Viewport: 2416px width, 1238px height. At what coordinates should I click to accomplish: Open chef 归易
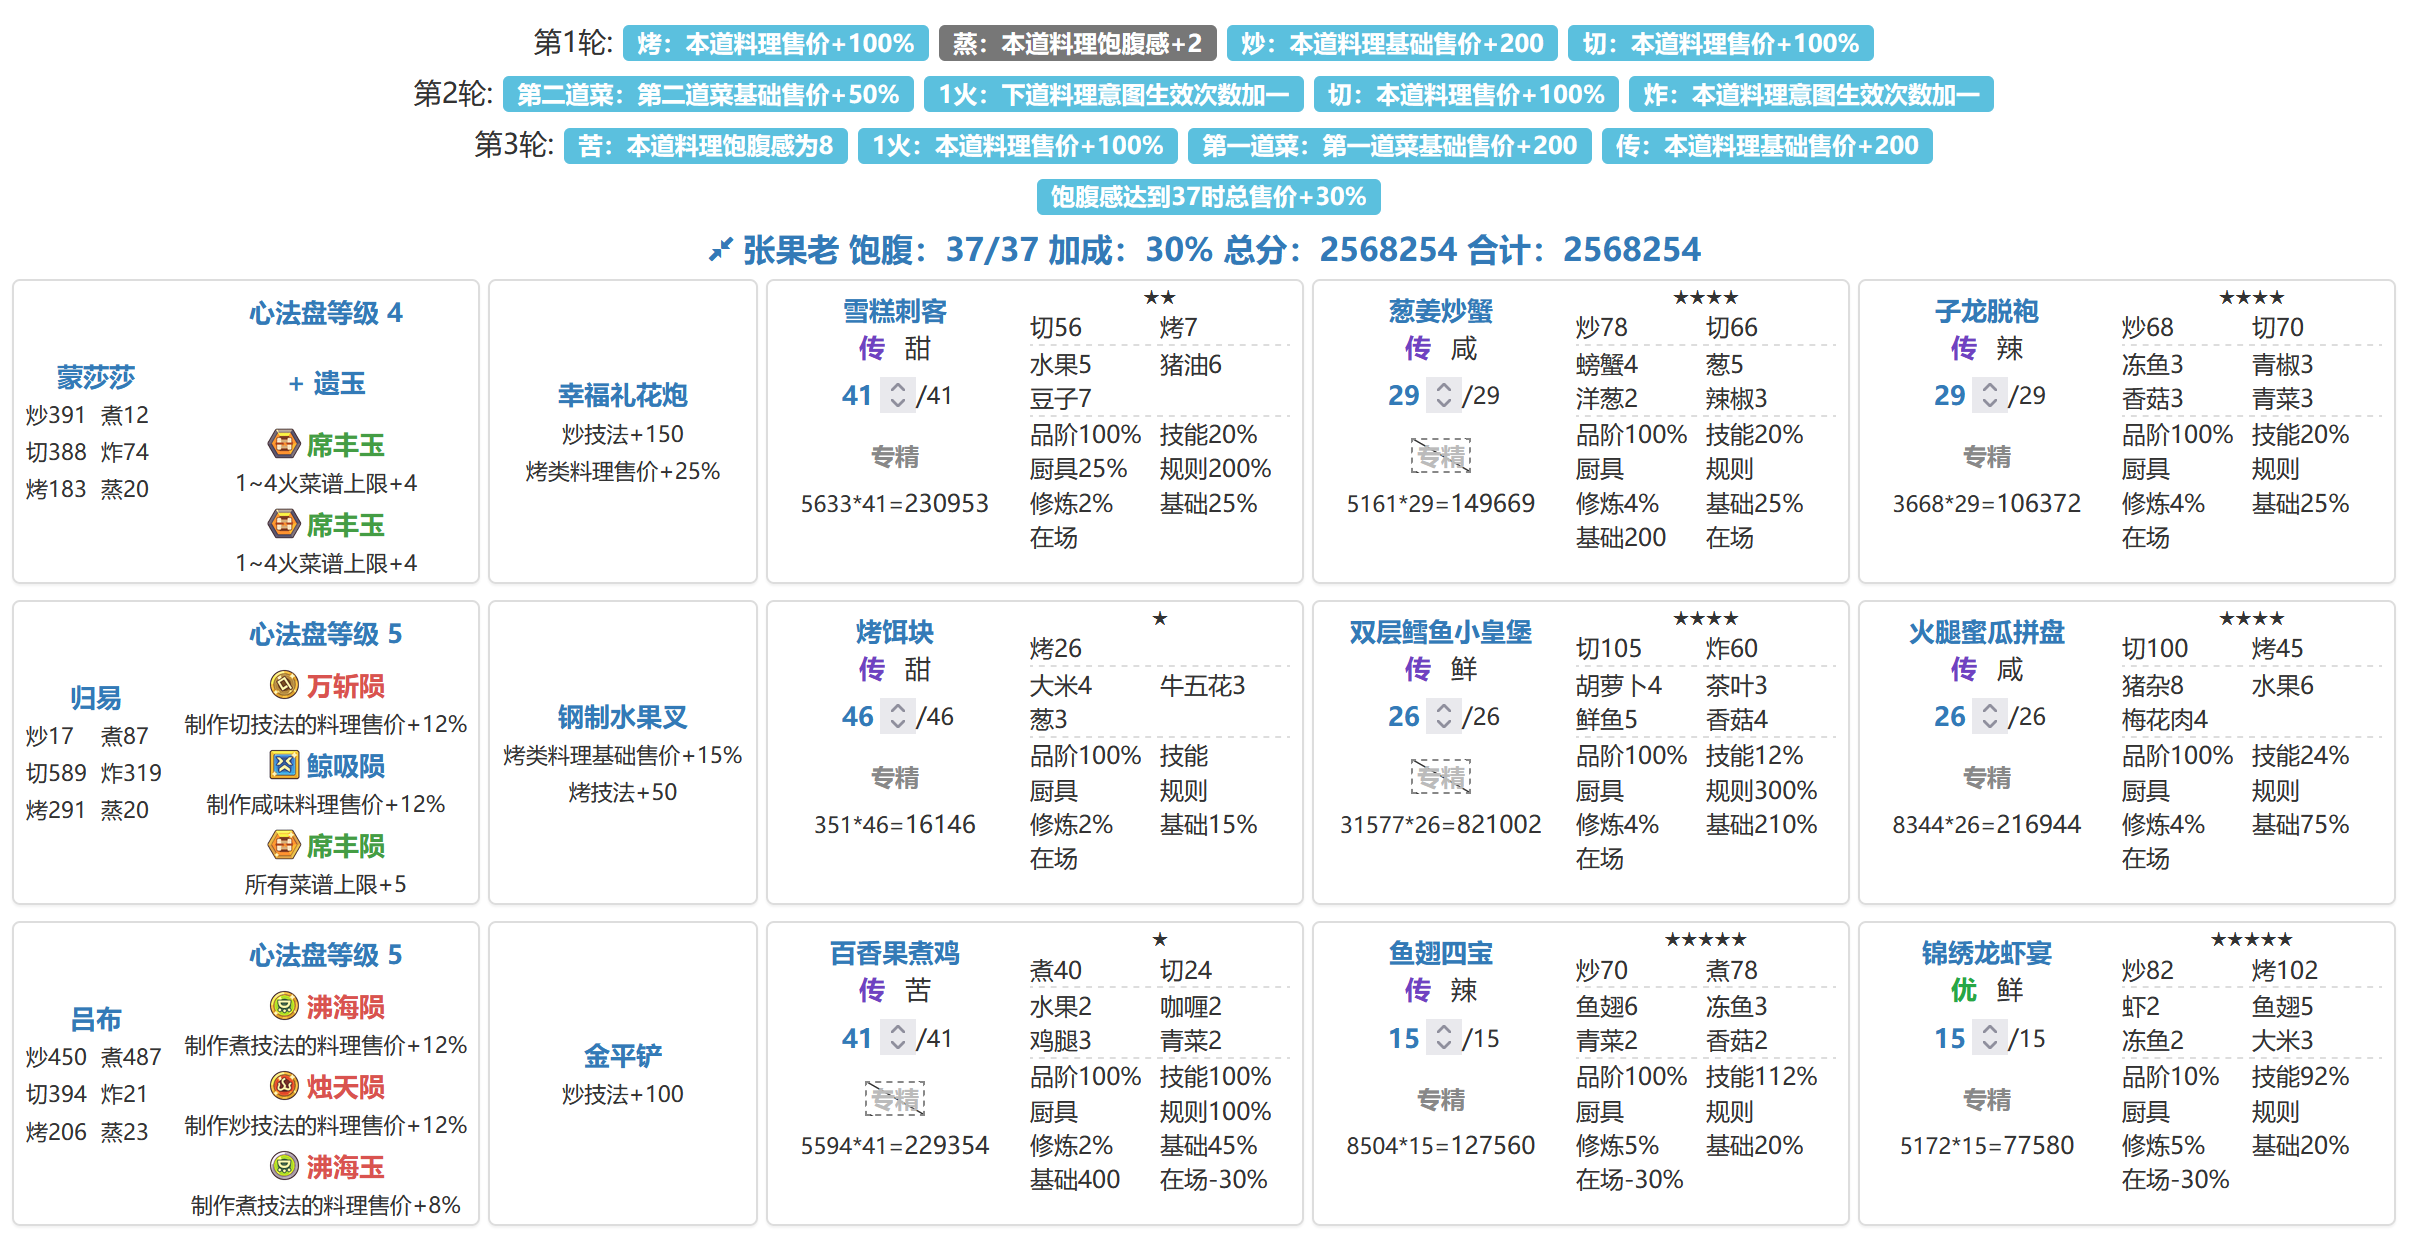[95, 698]
